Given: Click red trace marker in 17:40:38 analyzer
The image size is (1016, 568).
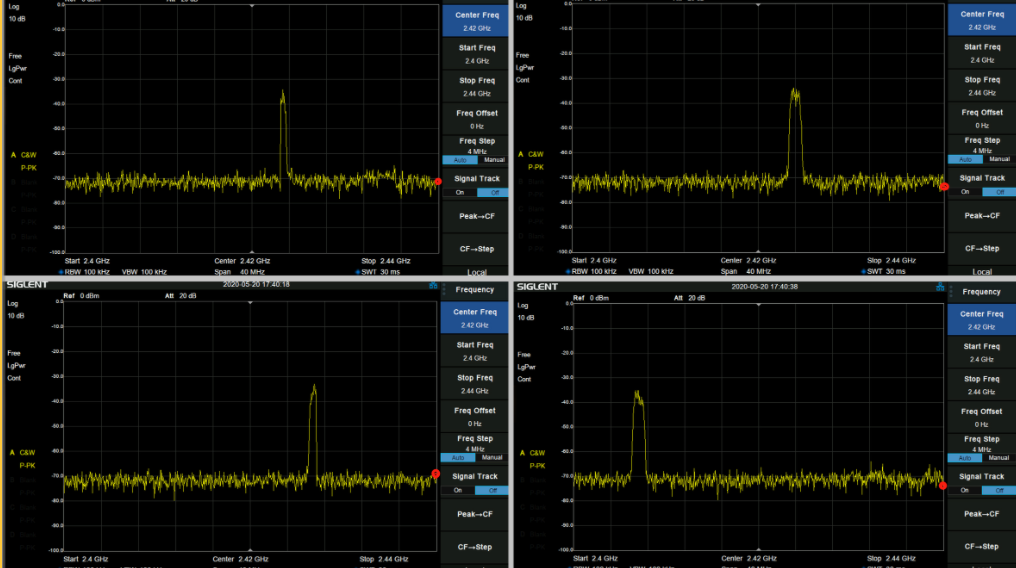Looking at the screenshot, I should coord(943,485).
